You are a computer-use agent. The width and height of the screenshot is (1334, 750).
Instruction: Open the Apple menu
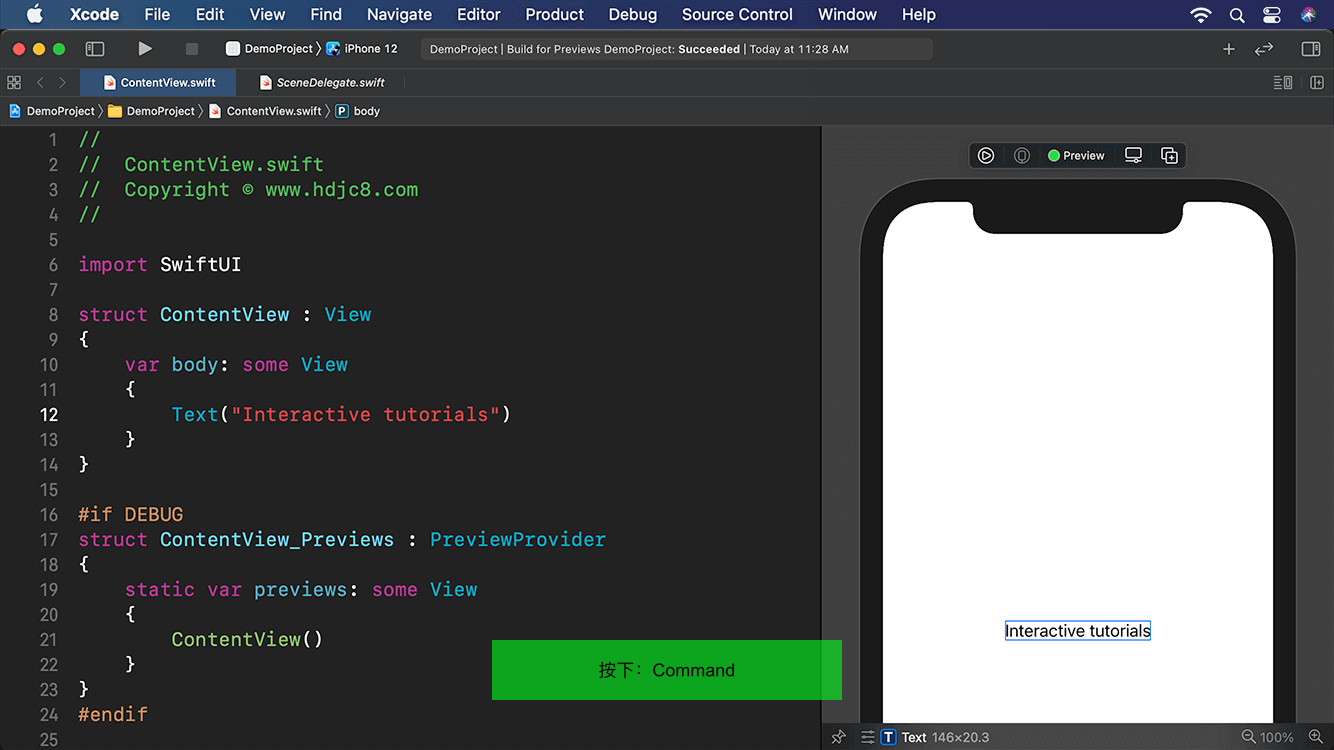coord(35,14)
